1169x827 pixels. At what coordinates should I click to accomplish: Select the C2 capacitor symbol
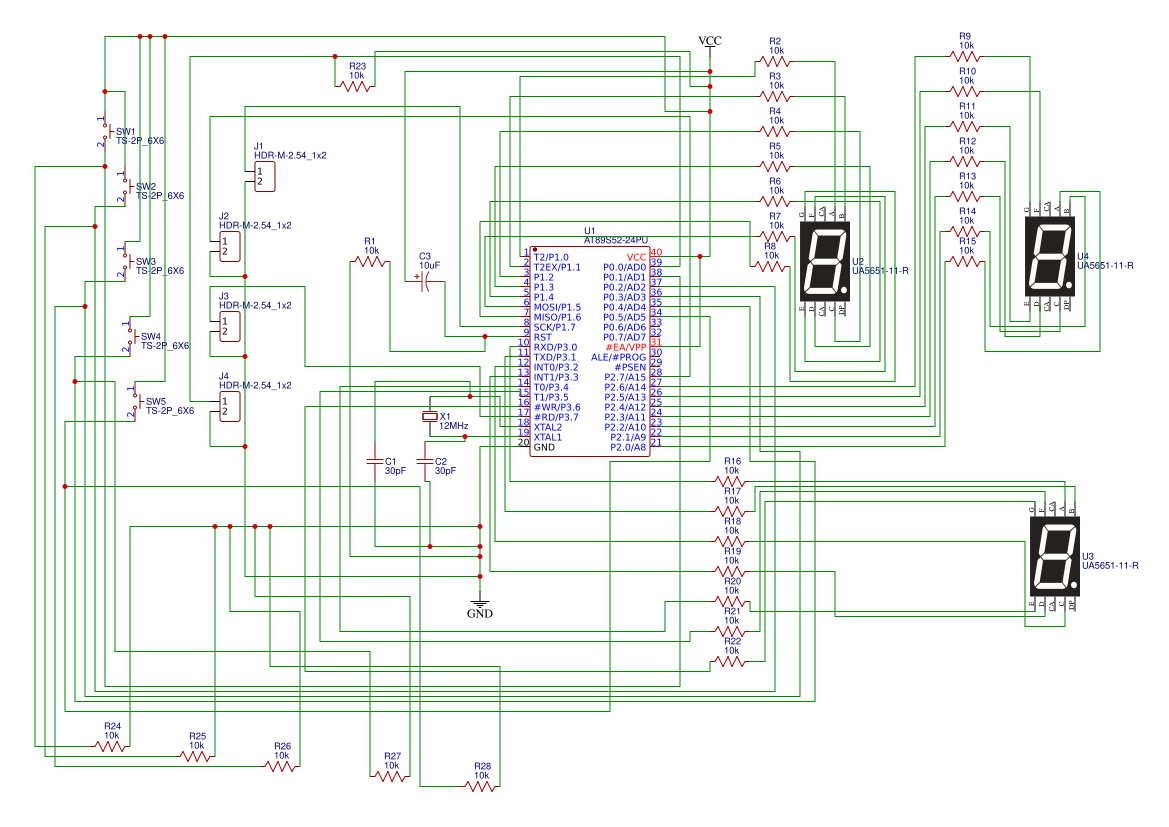point(425,462)
